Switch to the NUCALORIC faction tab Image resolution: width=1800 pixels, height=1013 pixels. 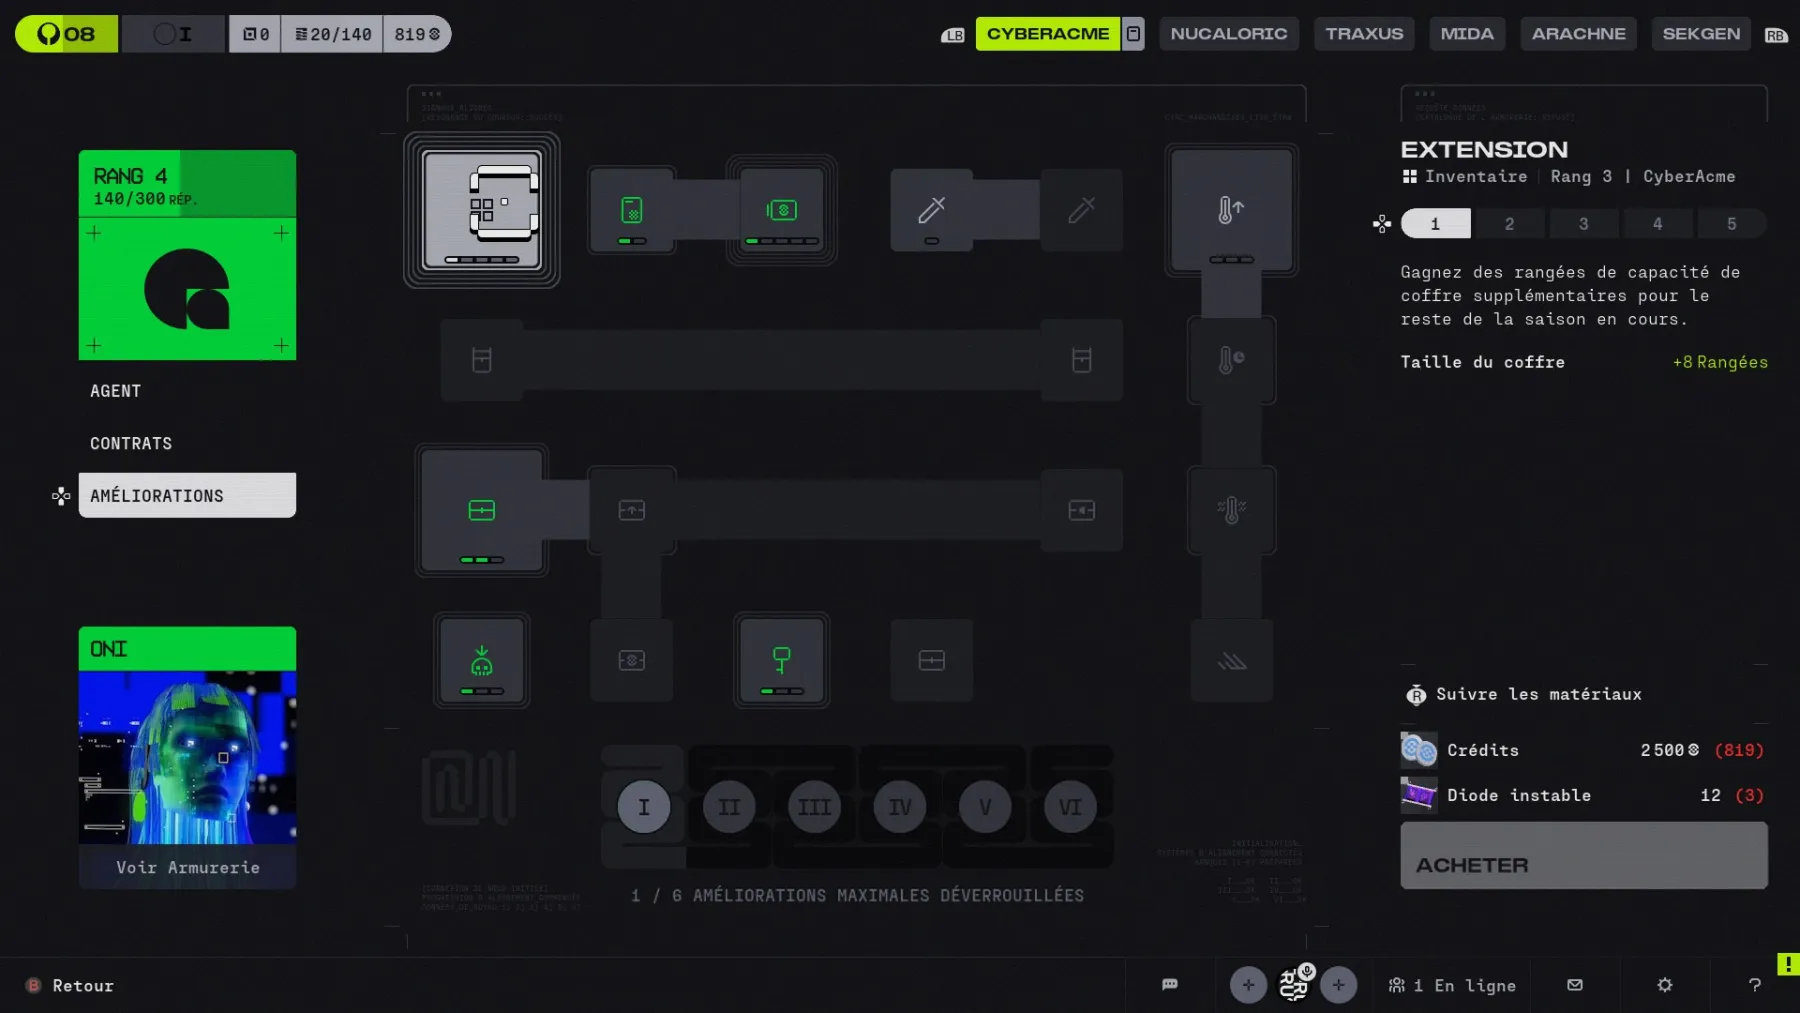(1228, 34)
